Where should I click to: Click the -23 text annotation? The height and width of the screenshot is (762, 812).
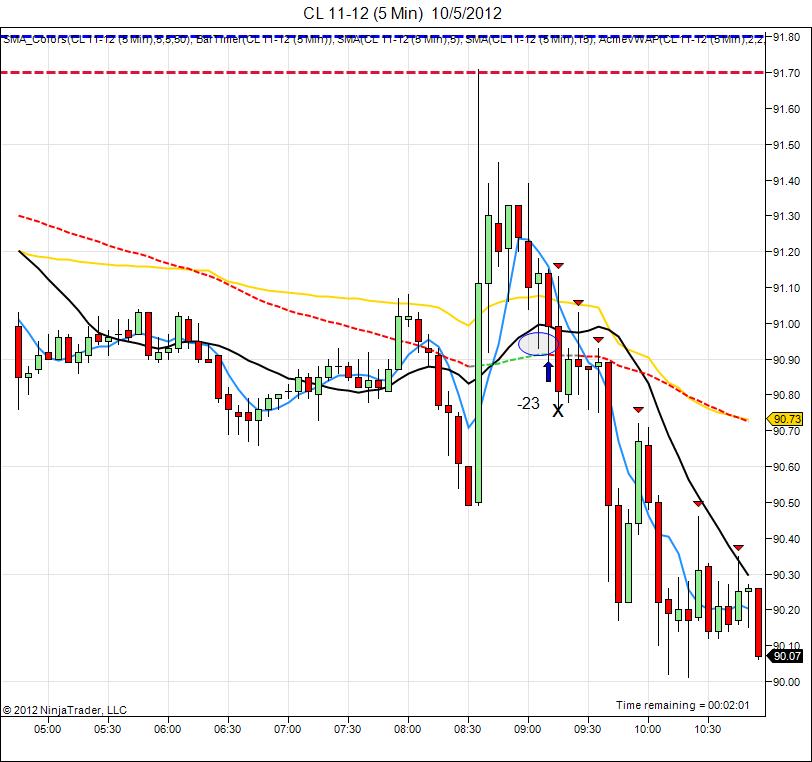pyautogui.click(x=528, y=403)
